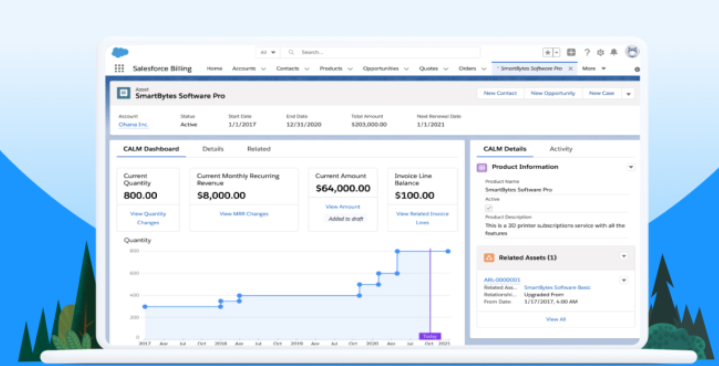Open the notifications bell
The height and width of the screenshot is (366, 719).
[614, 52]
